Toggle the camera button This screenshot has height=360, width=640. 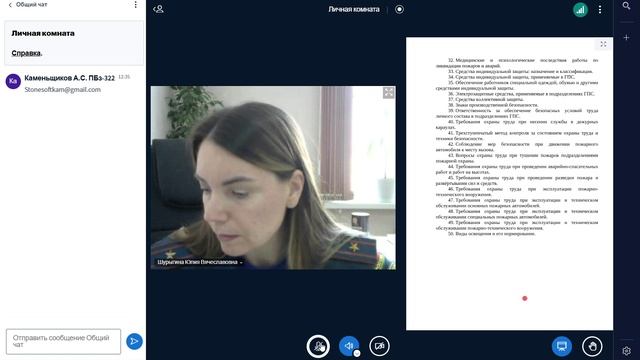[x=379, y=346]
